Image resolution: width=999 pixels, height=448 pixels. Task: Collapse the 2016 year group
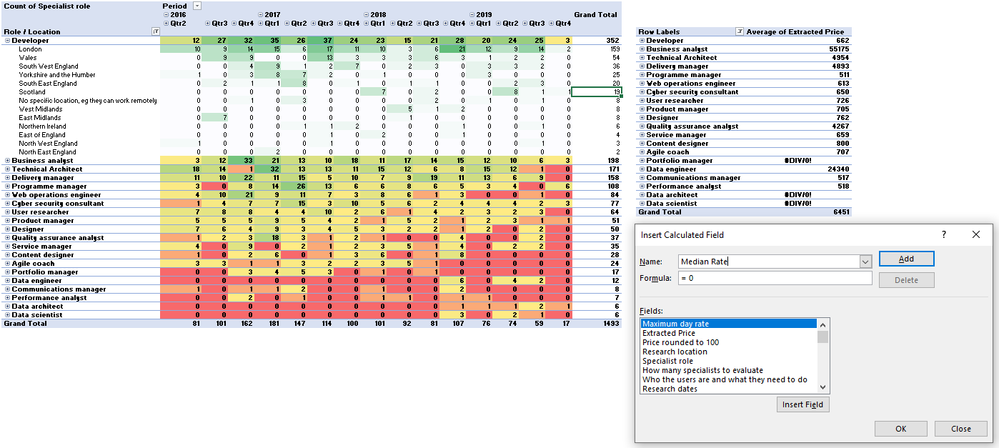point(166,14)
